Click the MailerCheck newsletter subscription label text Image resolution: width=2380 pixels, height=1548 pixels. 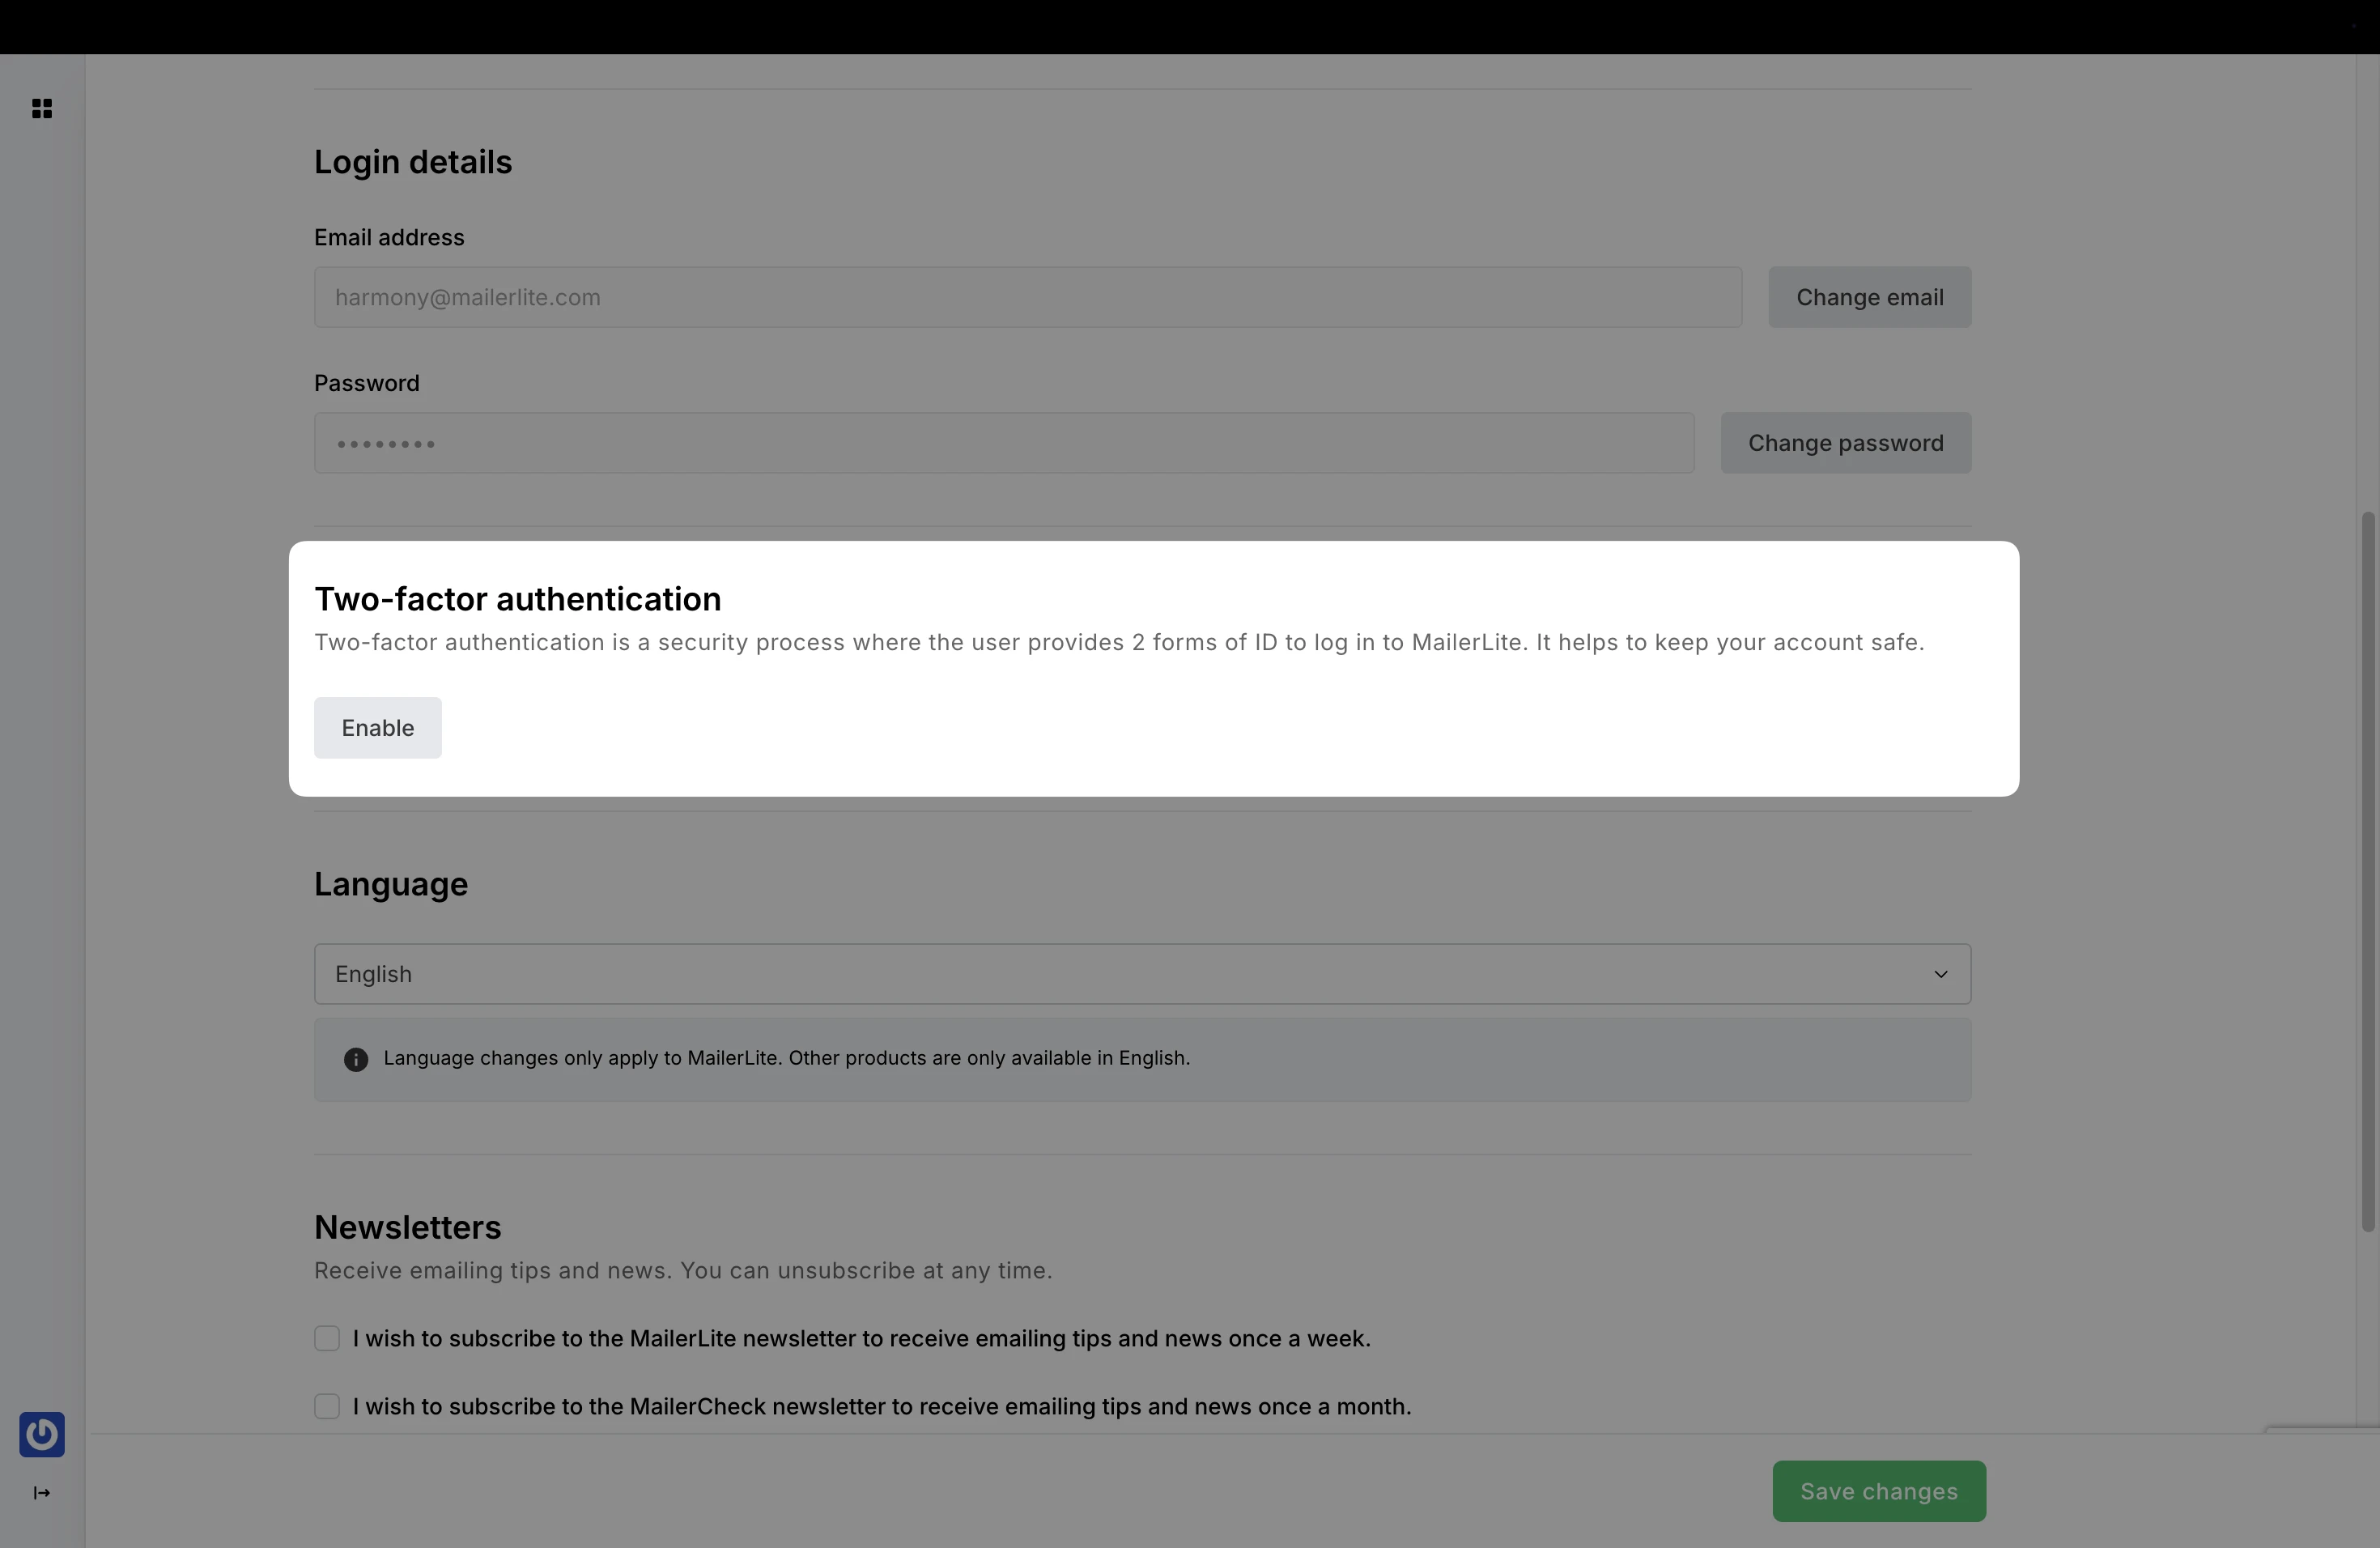pos(881,1406)
